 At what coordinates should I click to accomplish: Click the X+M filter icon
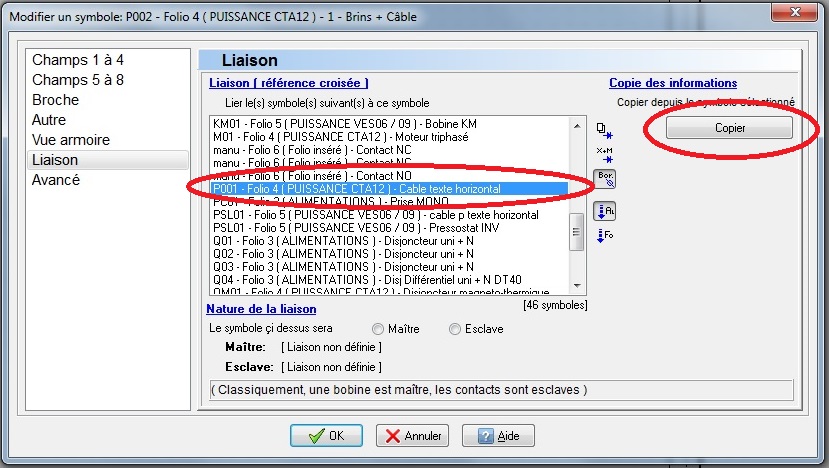click(x=604, y=152)
